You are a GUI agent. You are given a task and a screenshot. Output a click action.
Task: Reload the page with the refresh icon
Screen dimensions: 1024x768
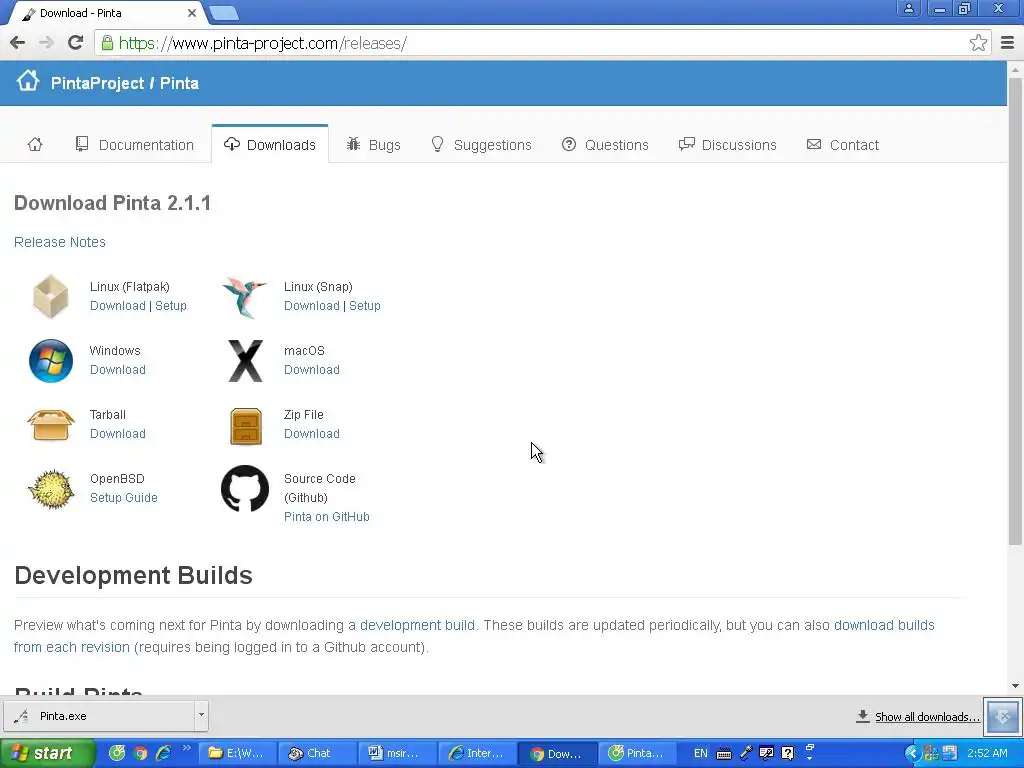click(75, 42)
